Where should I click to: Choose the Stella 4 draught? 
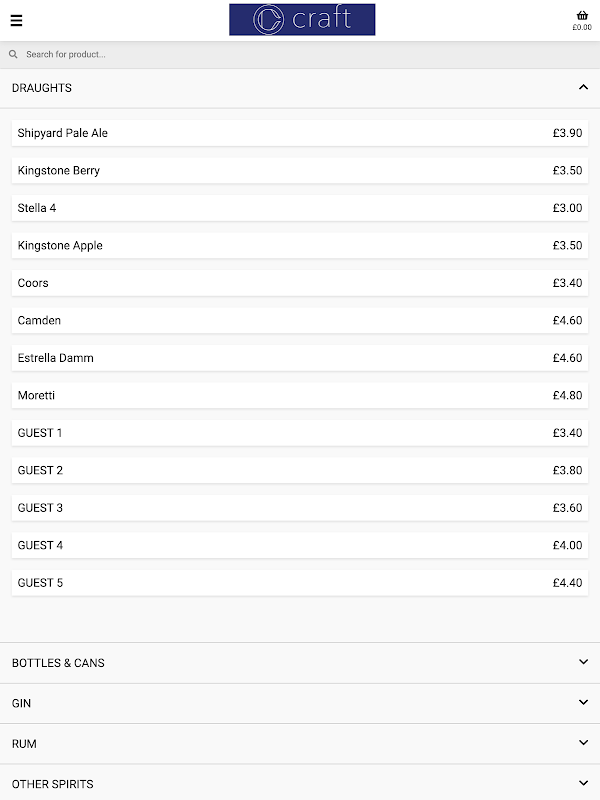[300, 208]
